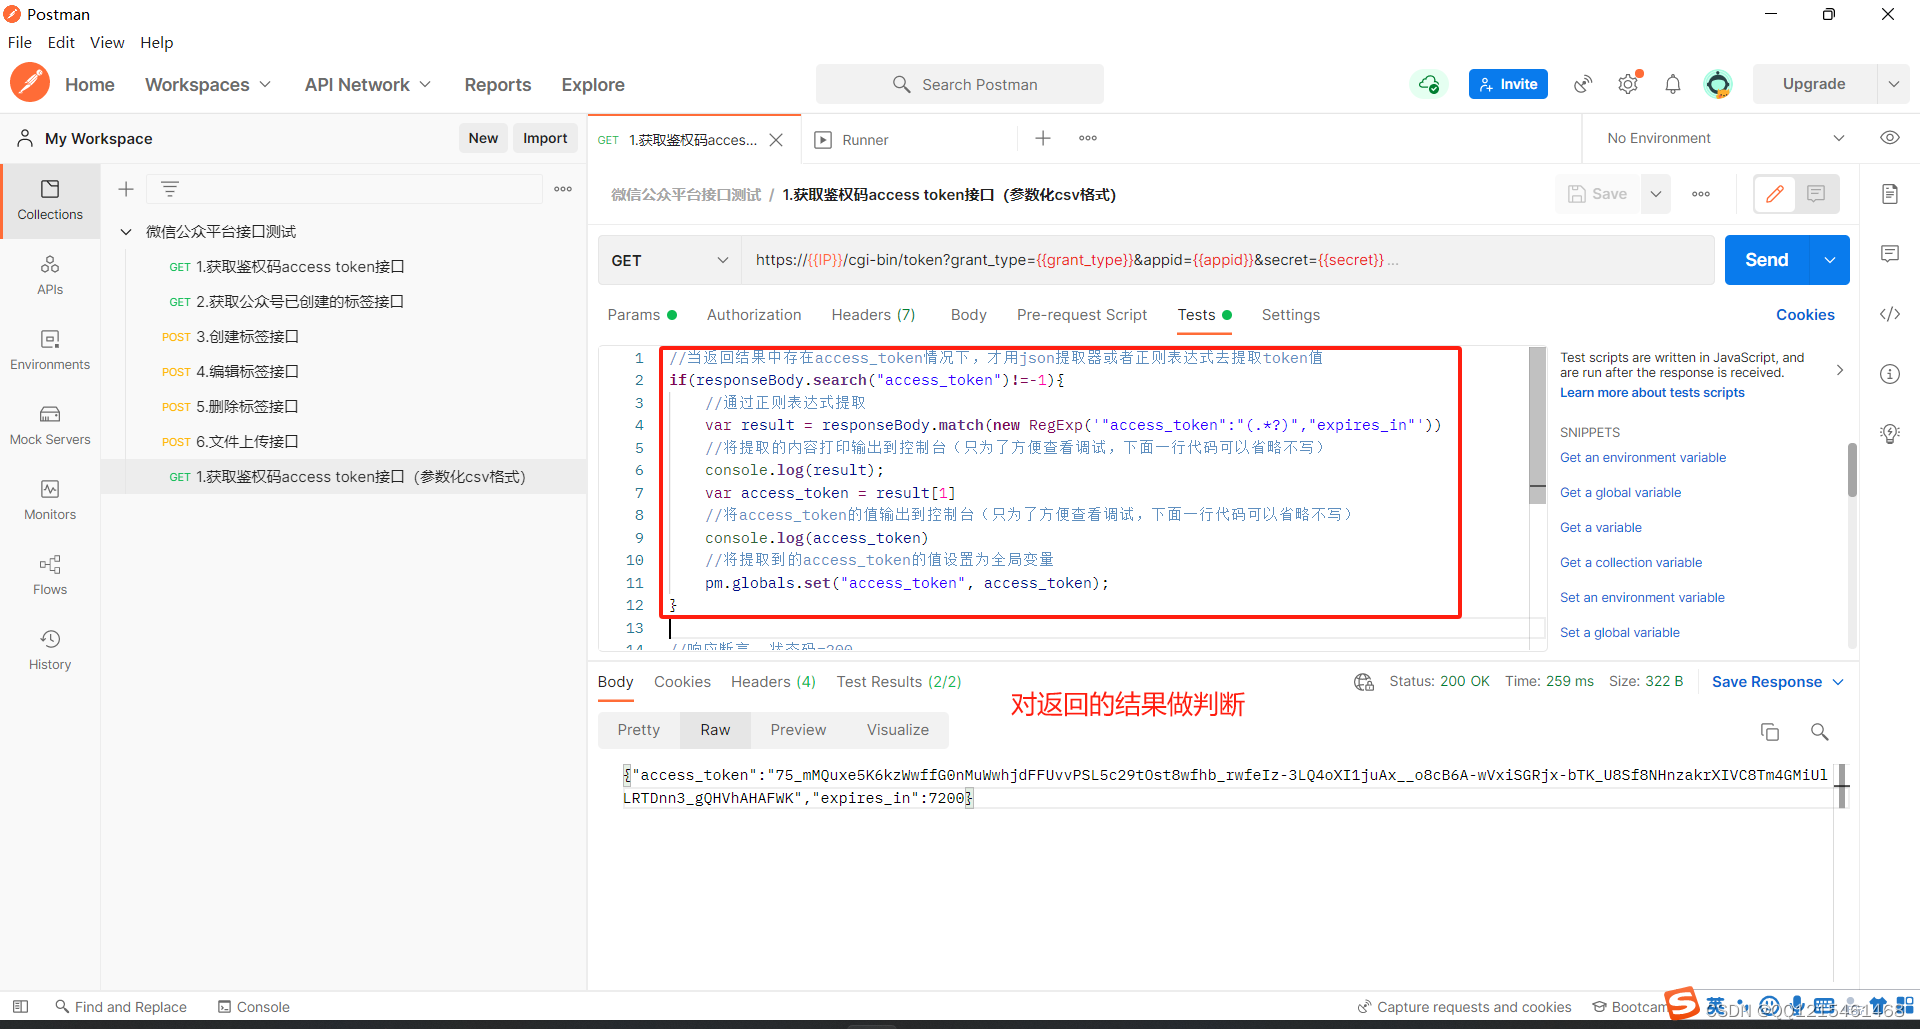Open the GET method dropdown
The height and width of the screenshot is (1029, 1920).
(669, 260)
